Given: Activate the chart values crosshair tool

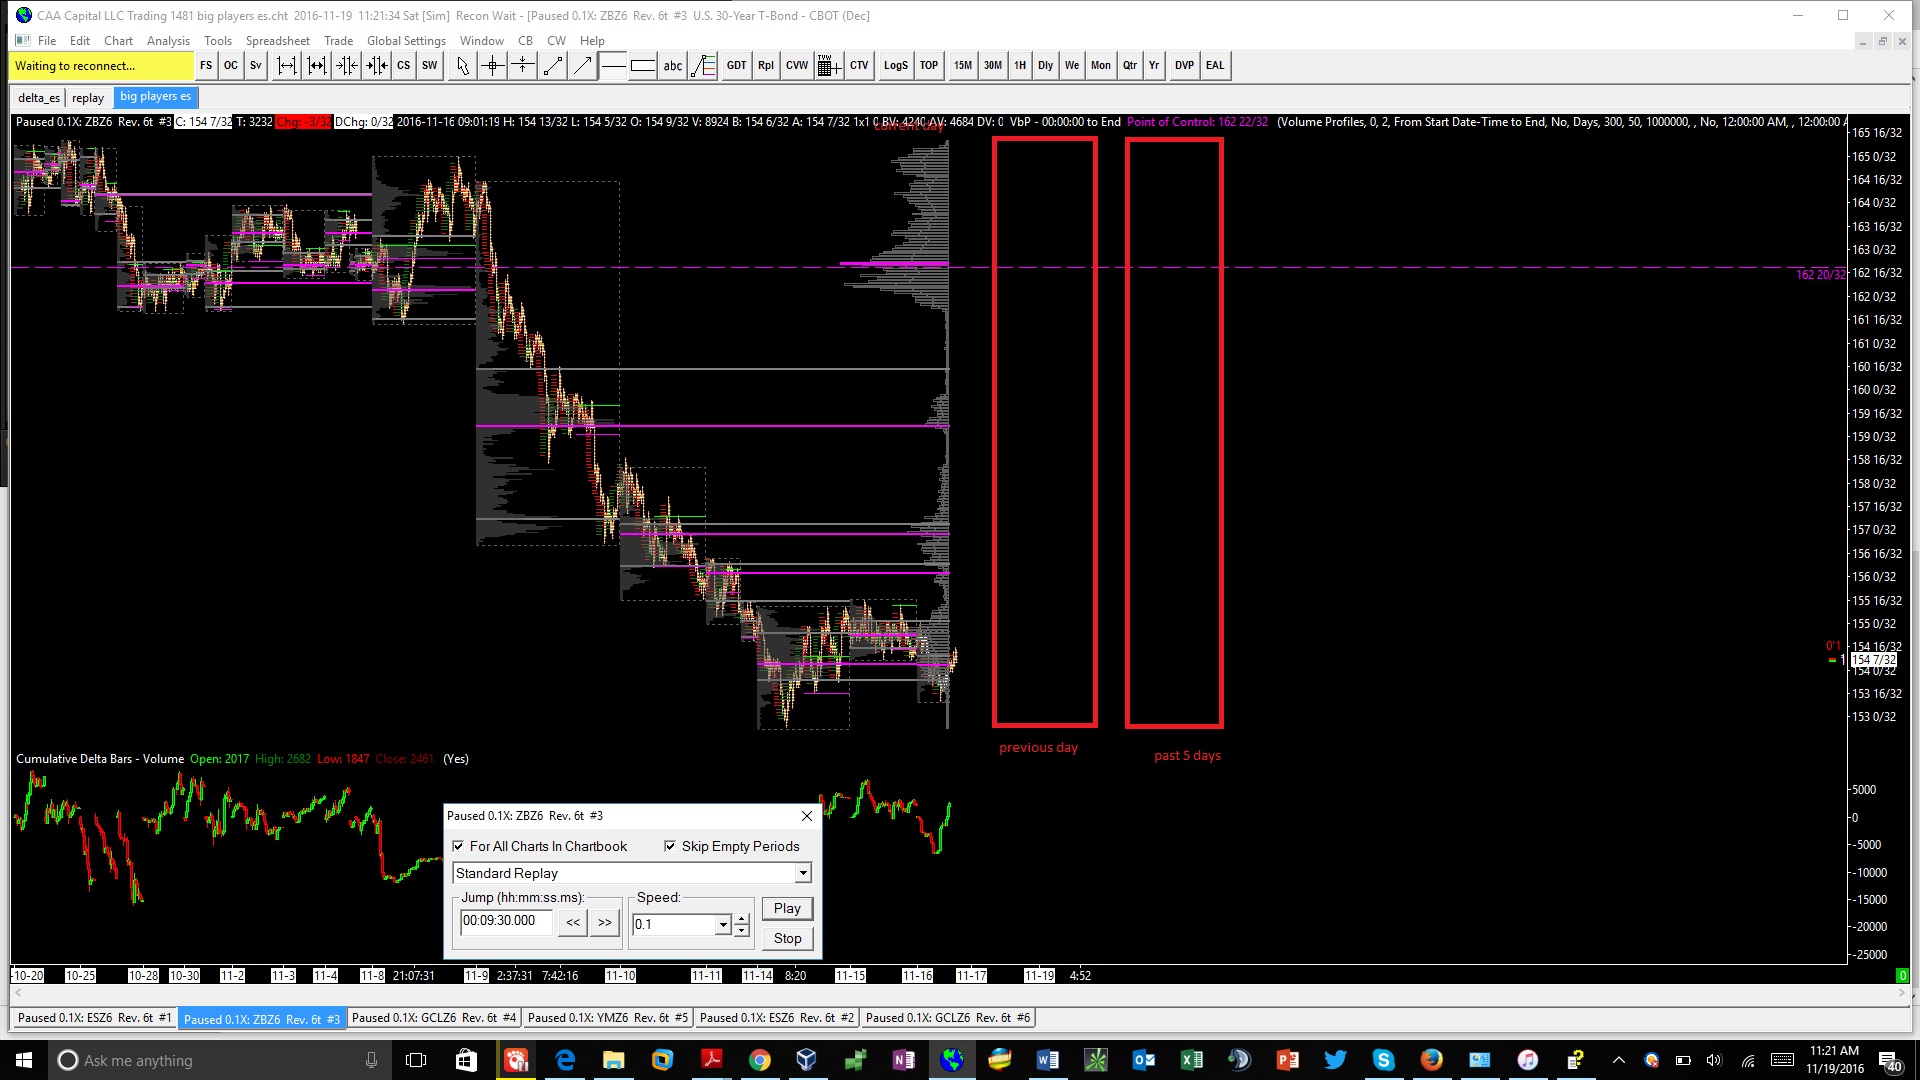Looking at the screenshot, I should click(492, 66).
